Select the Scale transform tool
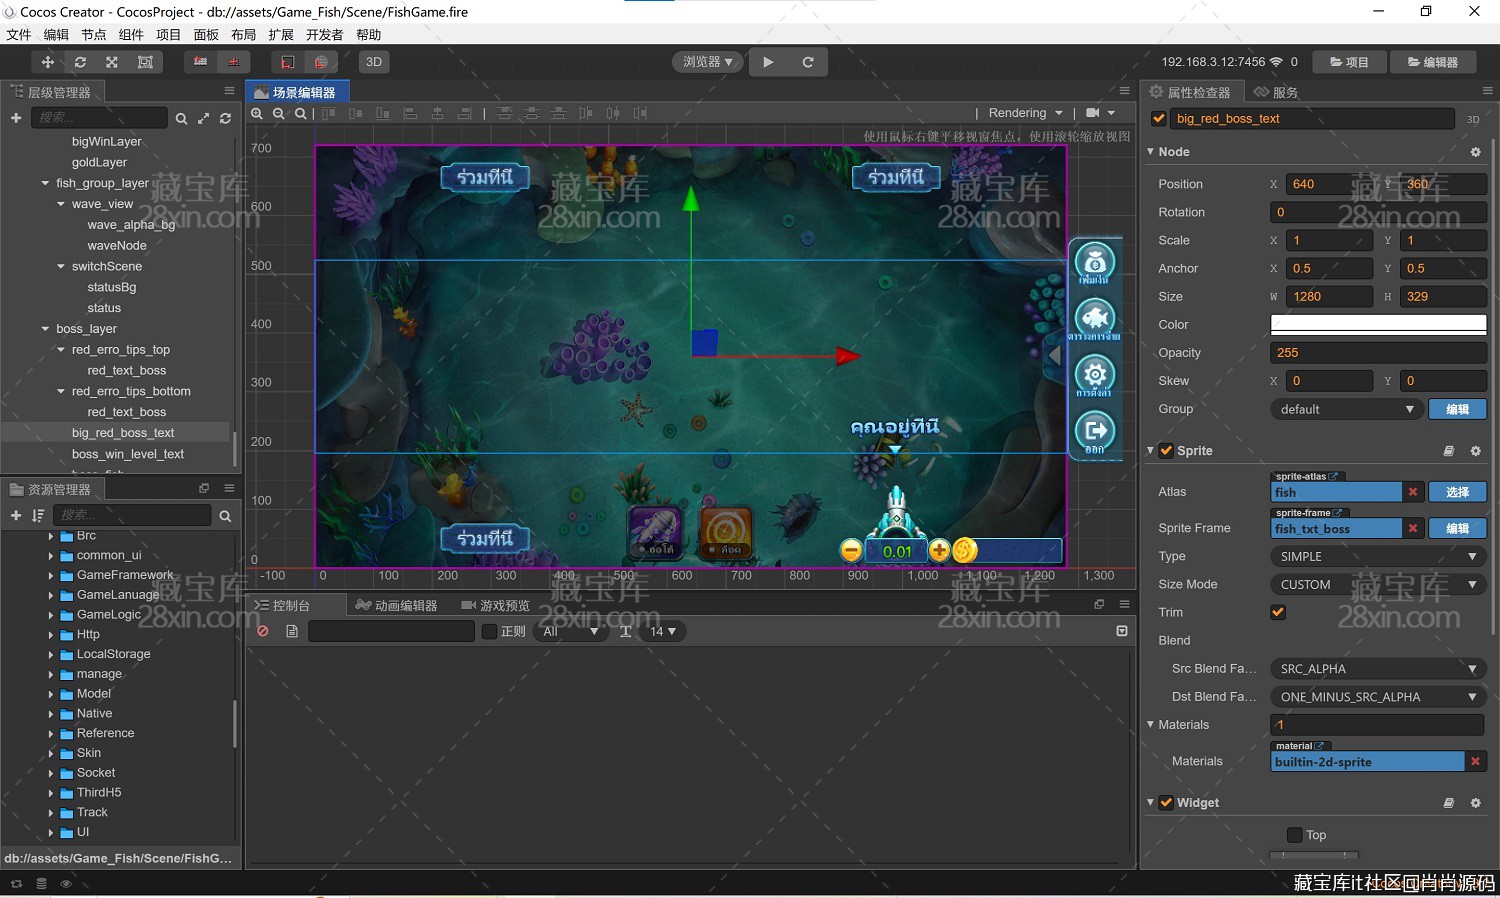The image size is (1500, 898). [x=112, y=62]
